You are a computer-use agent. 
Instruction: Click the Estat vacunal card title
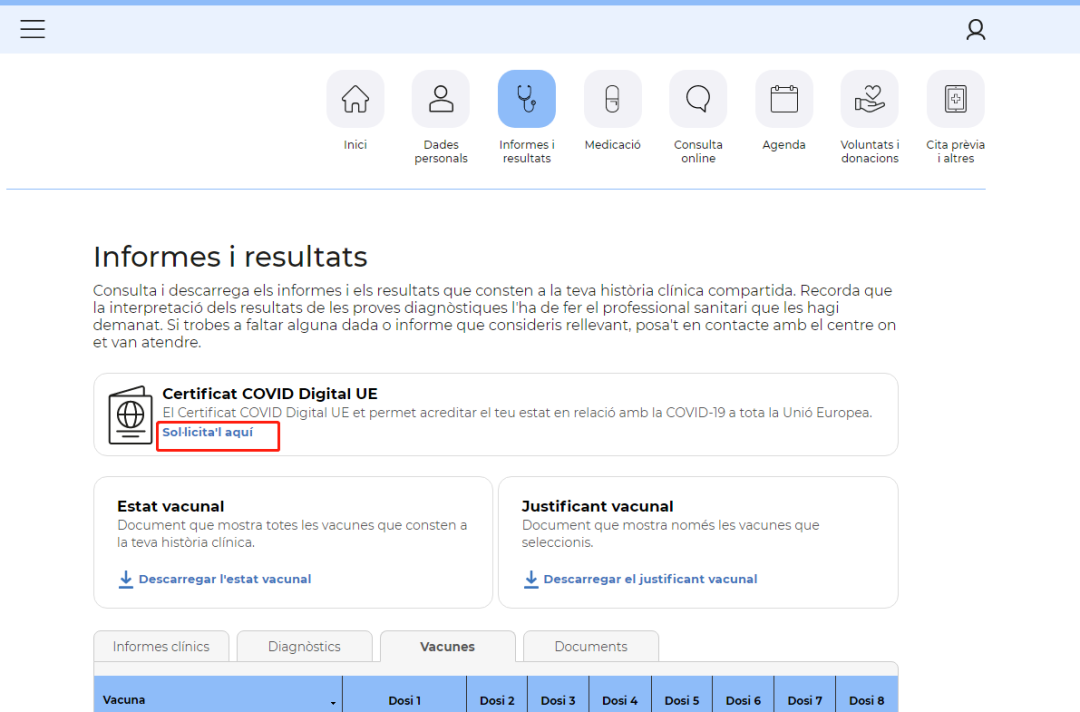170,506
